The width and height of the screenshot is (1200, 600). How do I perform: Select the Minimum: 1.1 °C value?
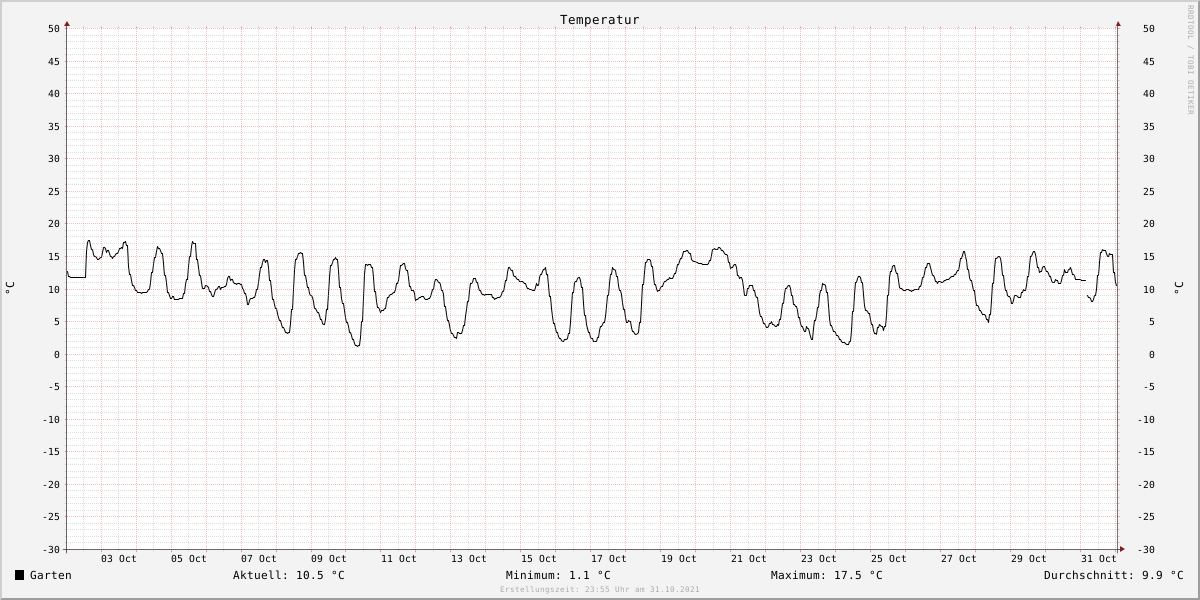558,575
